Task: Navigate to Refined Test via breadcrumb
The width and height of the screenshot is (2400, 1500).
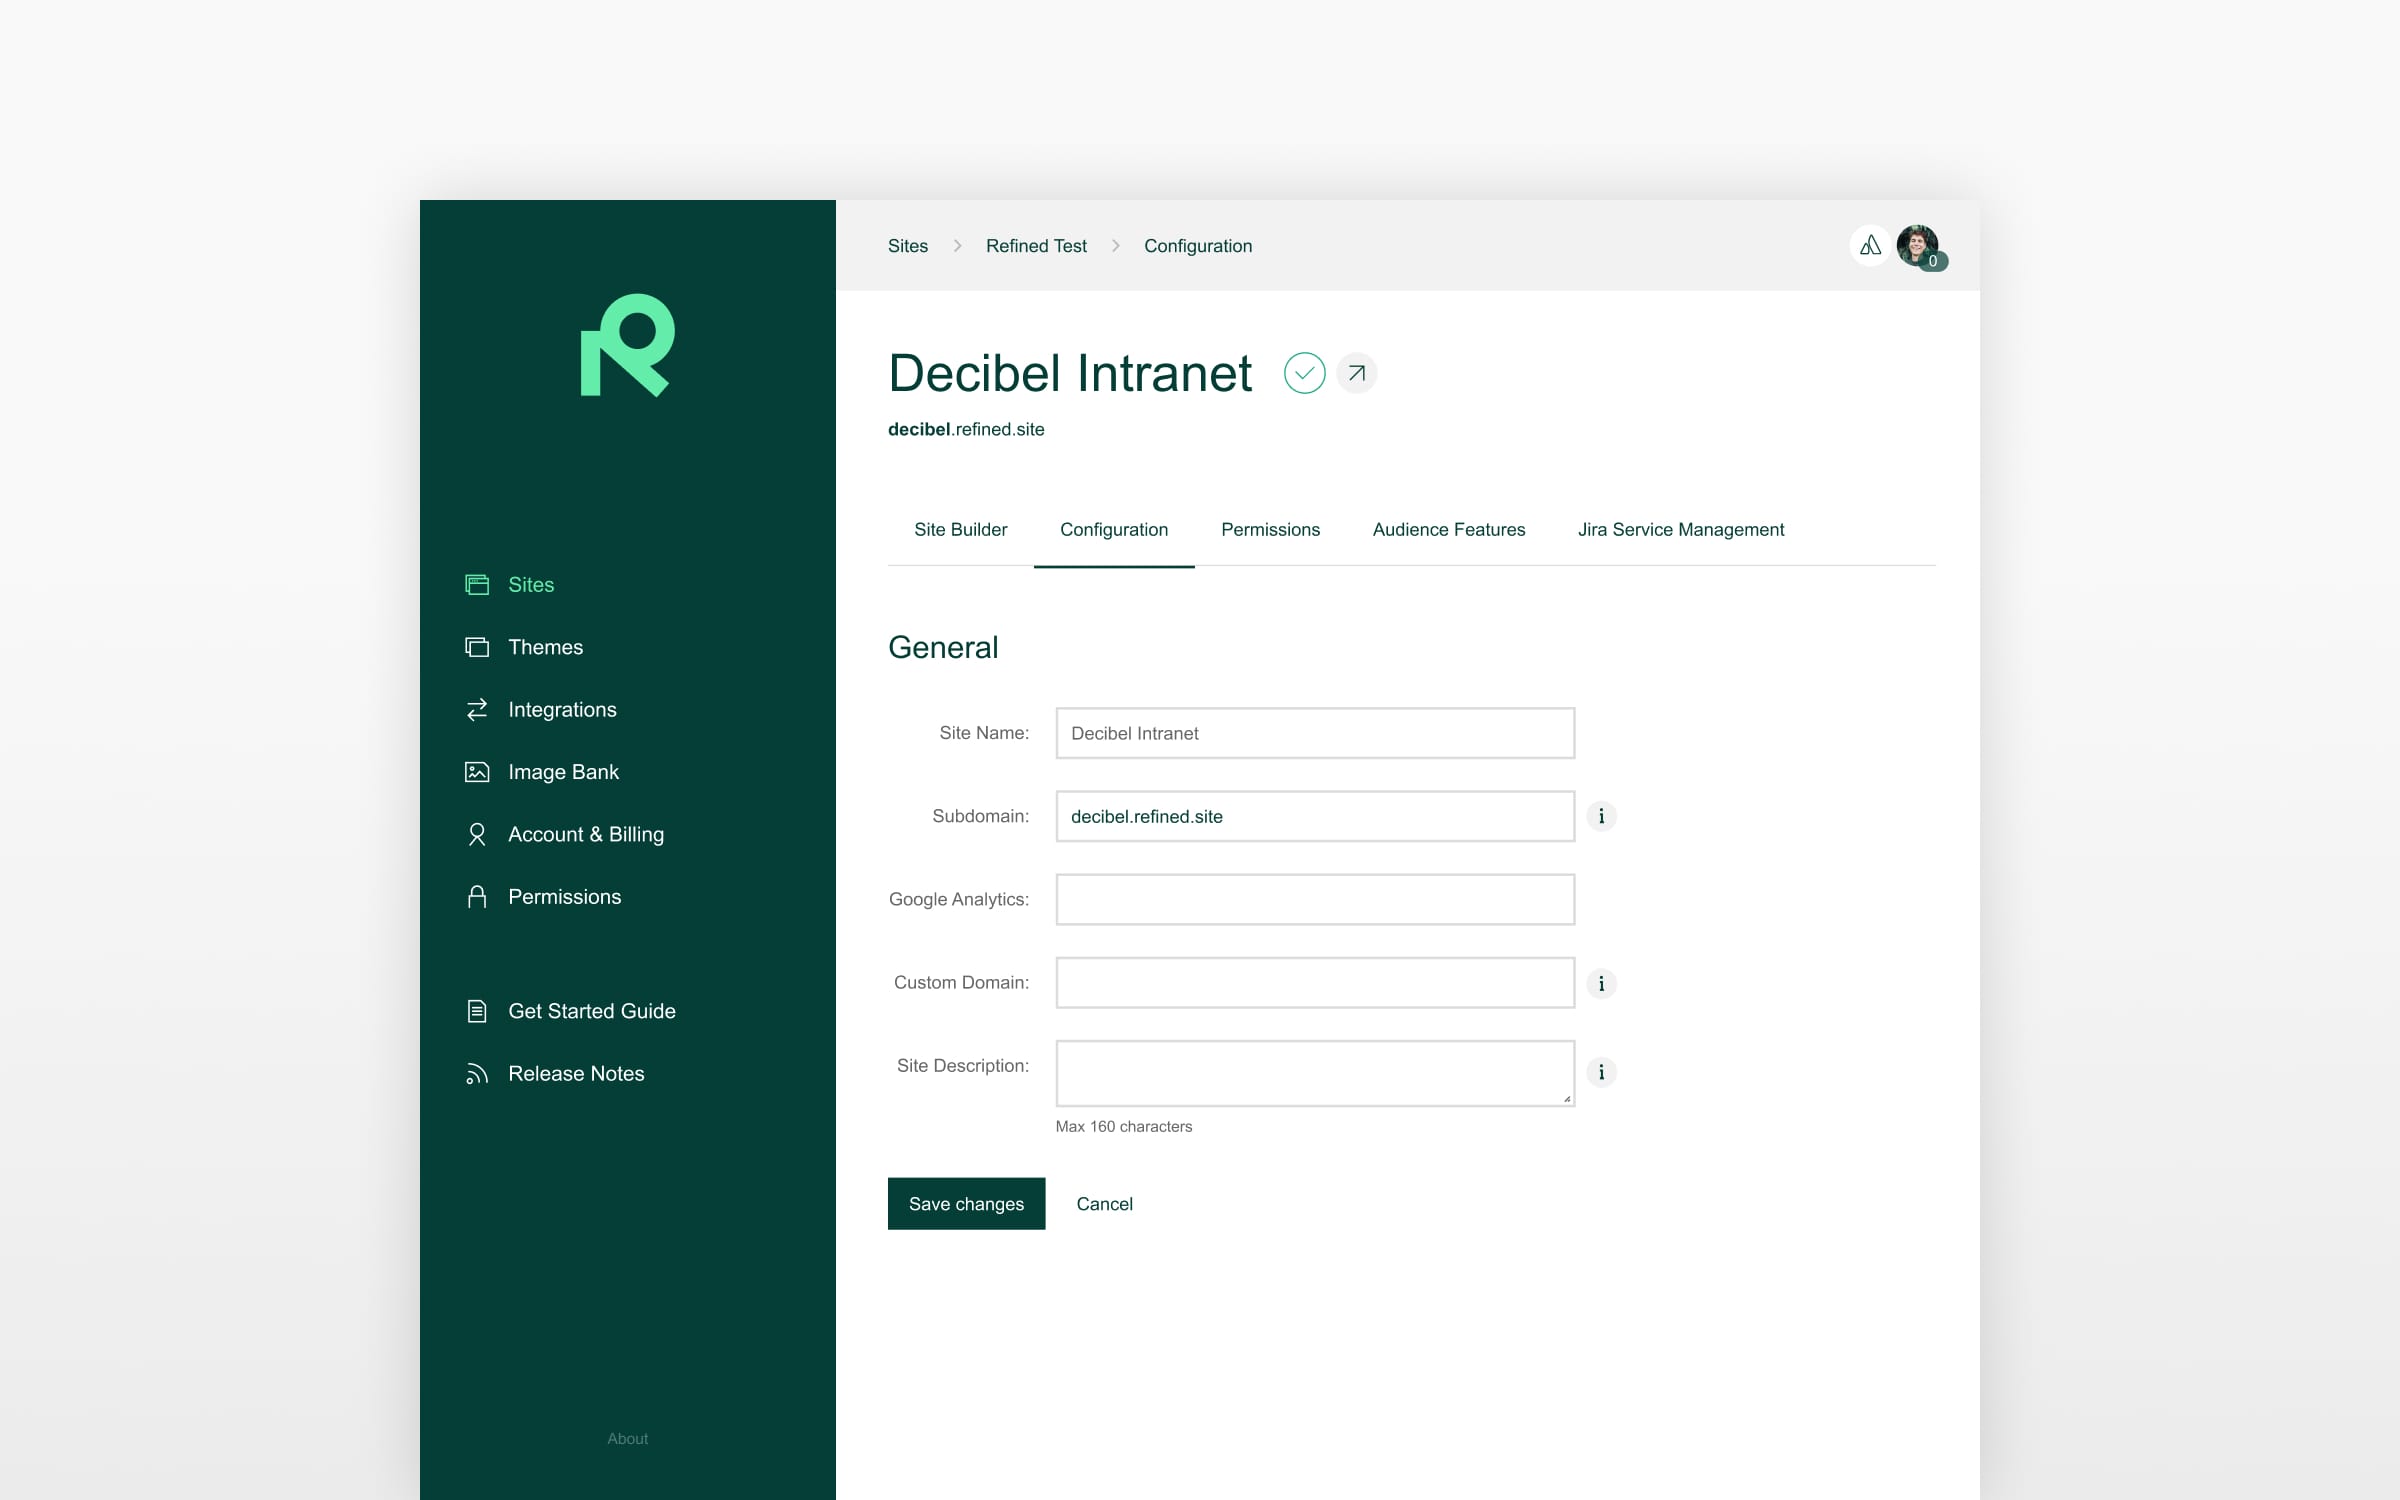Action: 1036,245
